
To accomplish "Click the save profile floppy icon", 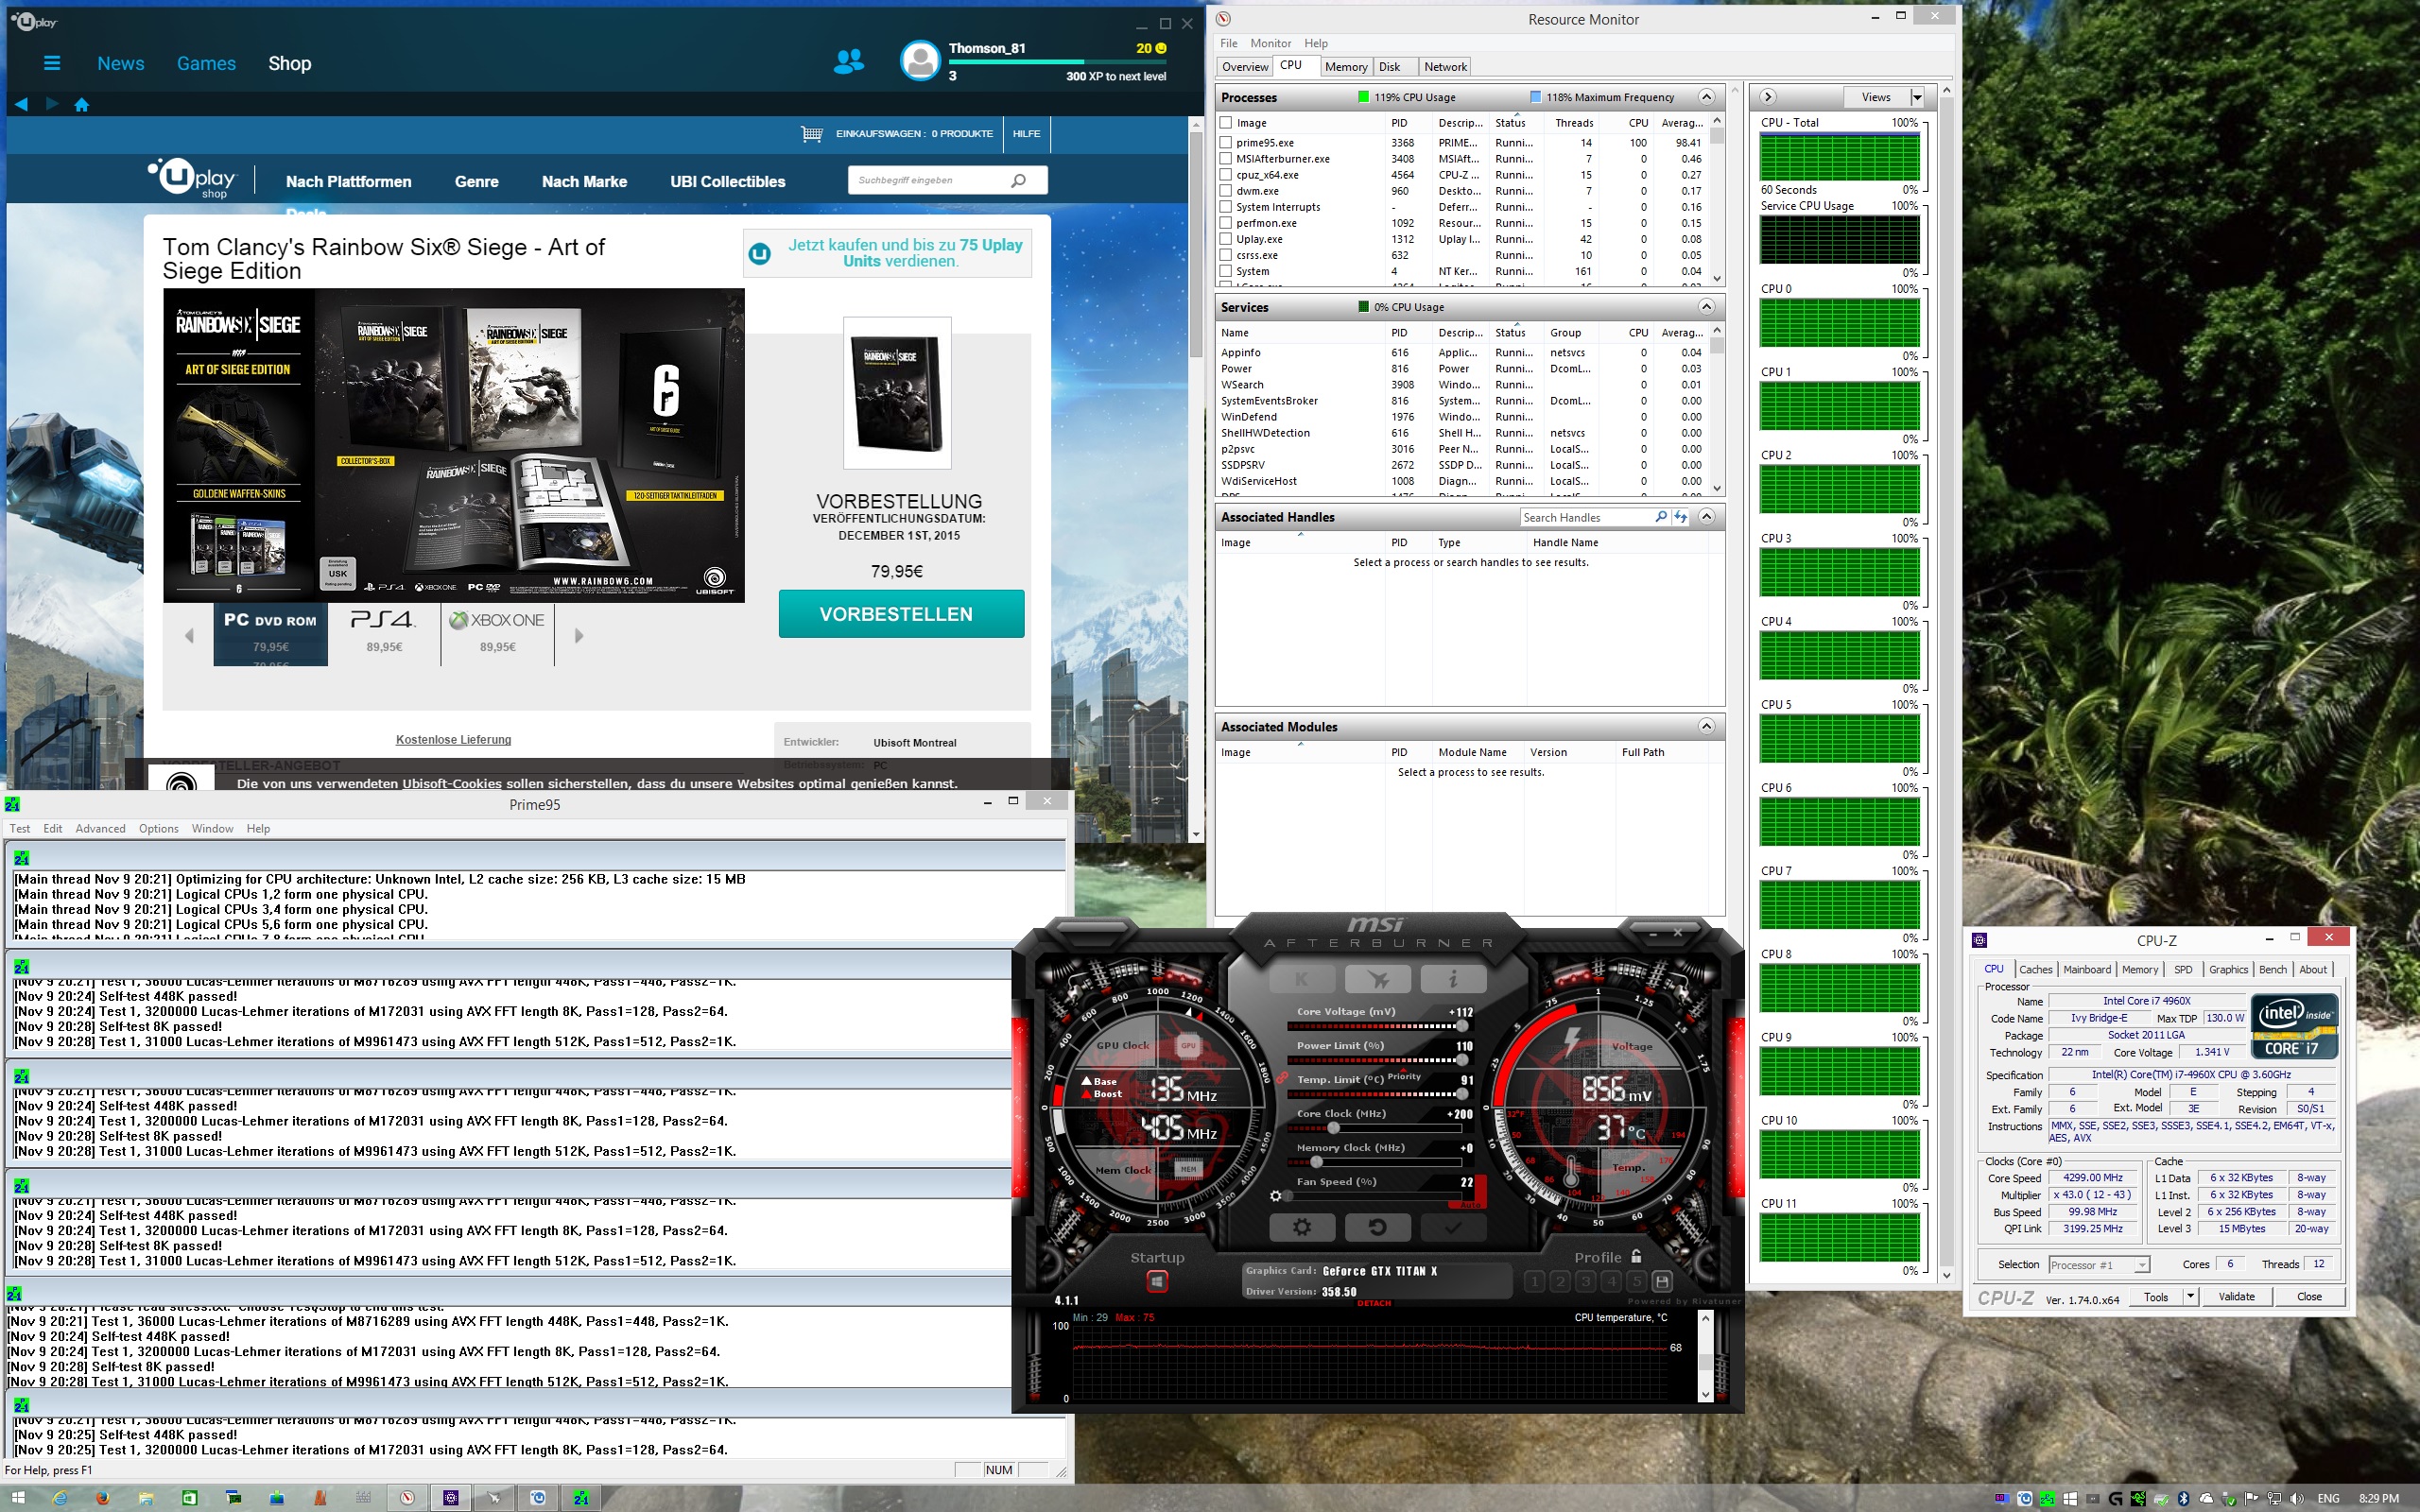I will 1661,1281.
